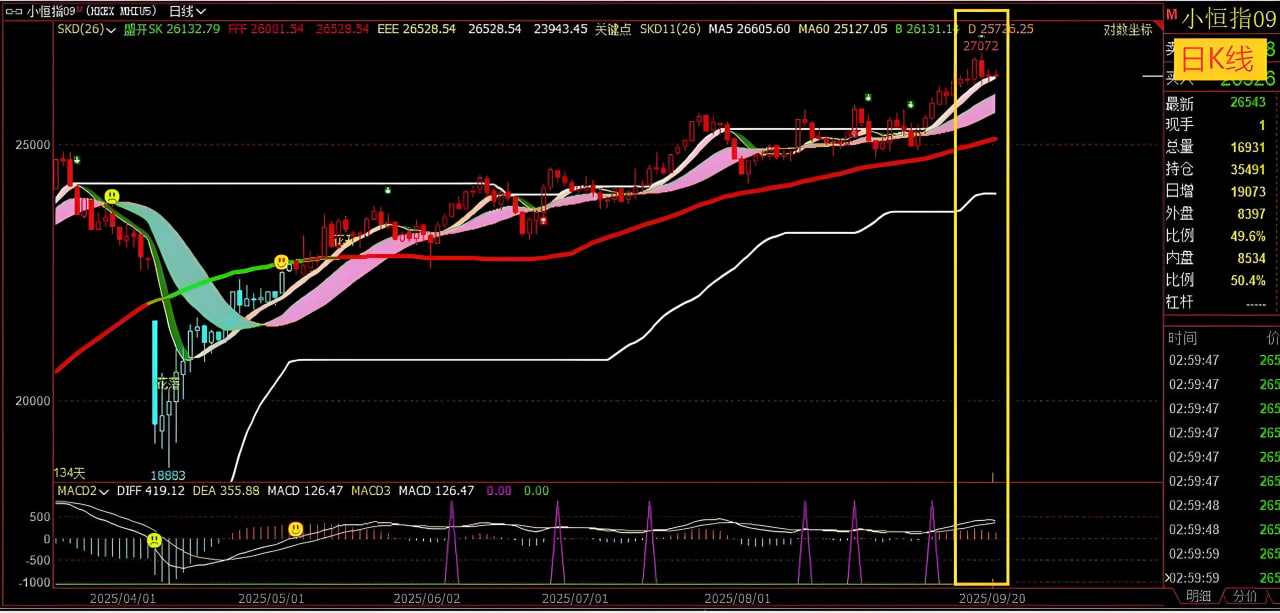Image resolution: width=1280 pixels, height=613 pixels.
Task: Switch to the 分价 tab
Action: [1244, 596]
